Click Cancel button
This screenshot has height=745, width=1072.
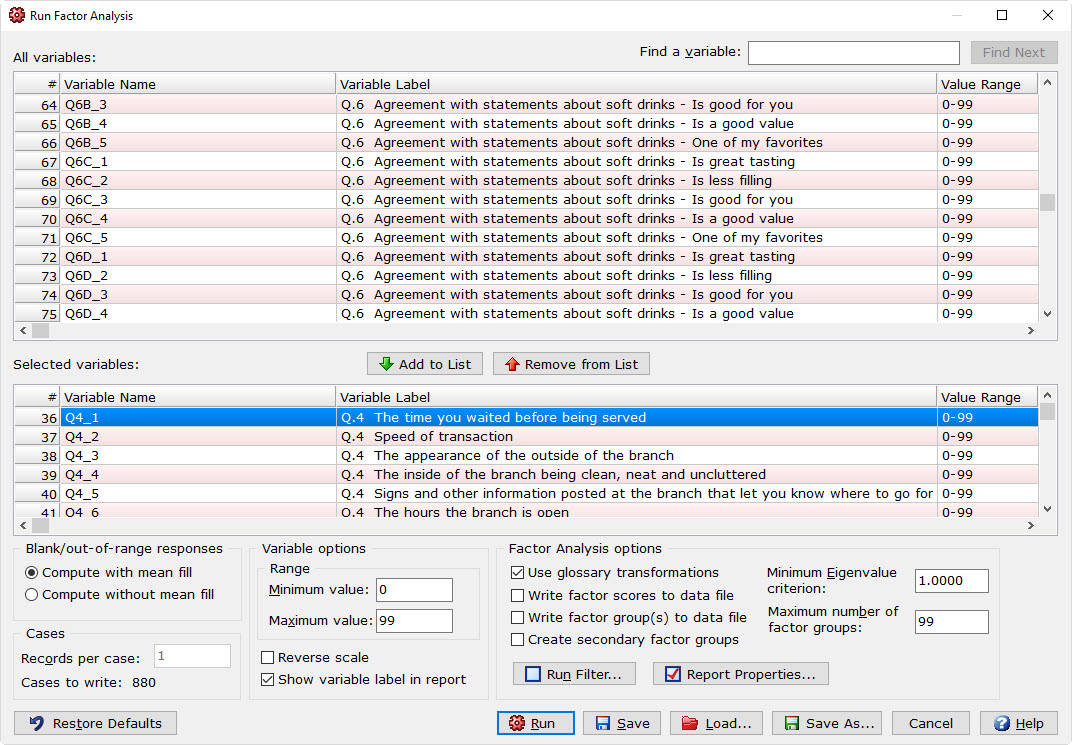[930, 723]
